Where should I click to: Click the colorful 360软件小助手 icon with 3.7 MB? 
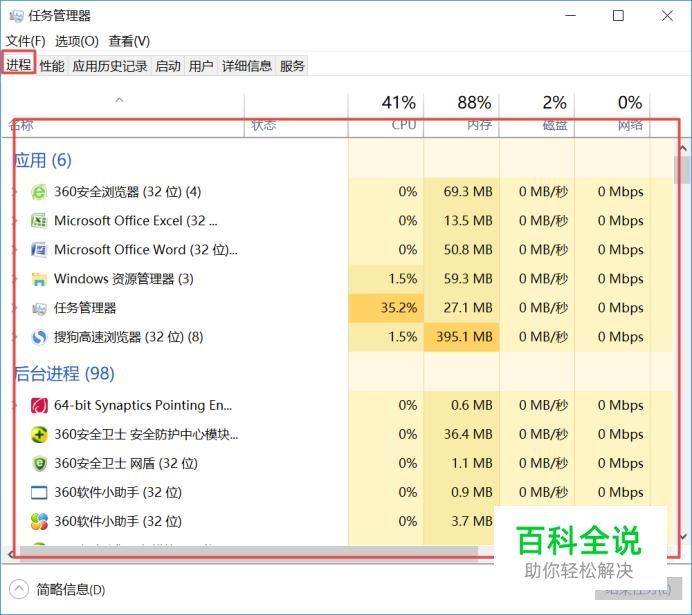click(x=39, y=521)
